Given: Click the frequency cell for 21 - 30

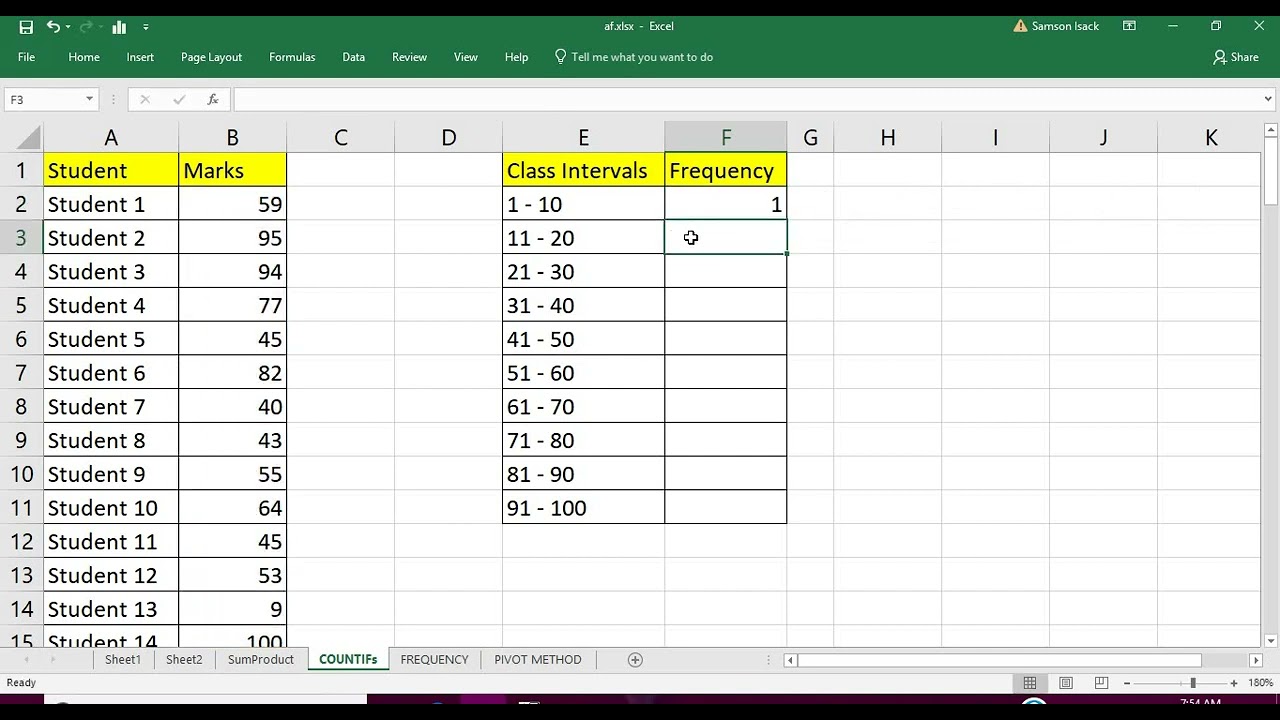Looking at the screenshot, I should click(725, 272).
